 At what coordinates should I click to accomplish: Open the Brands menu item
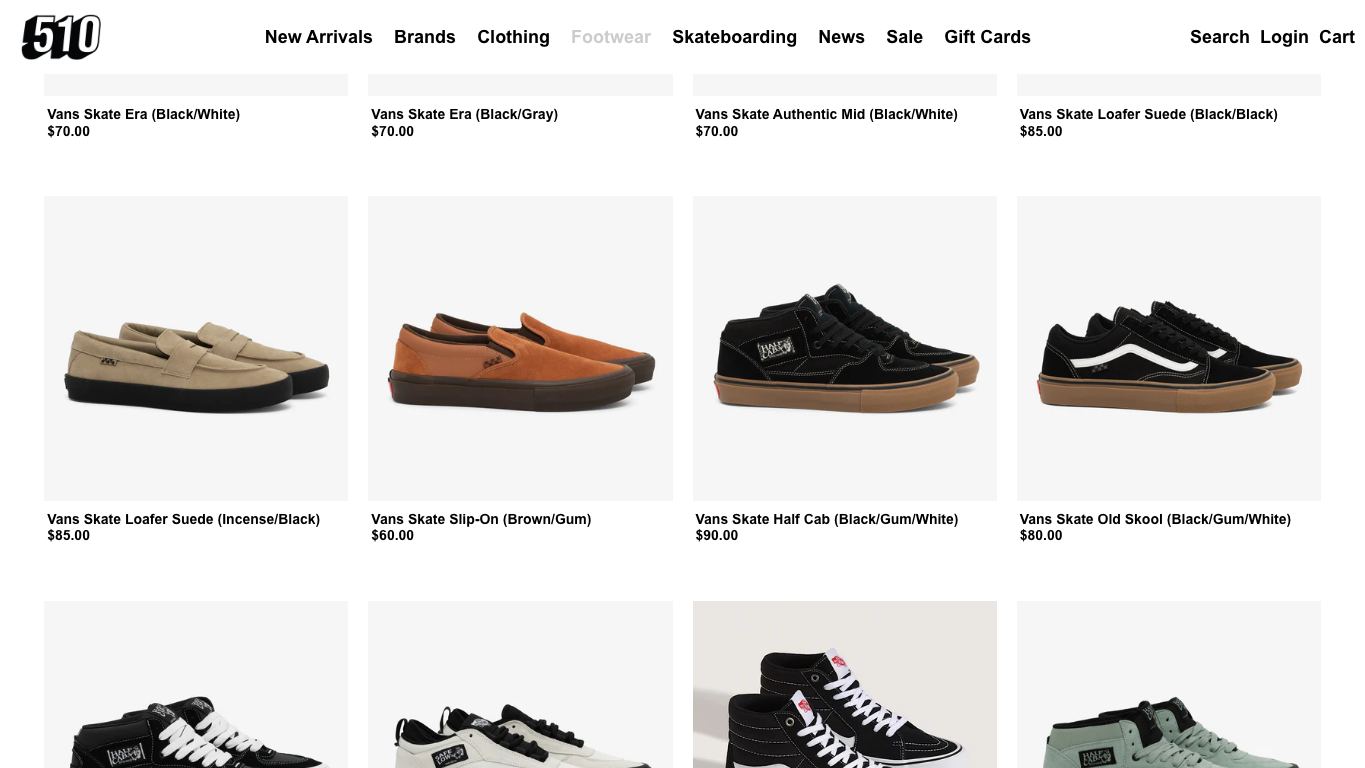pyautogui.click(x=424, y=37)
